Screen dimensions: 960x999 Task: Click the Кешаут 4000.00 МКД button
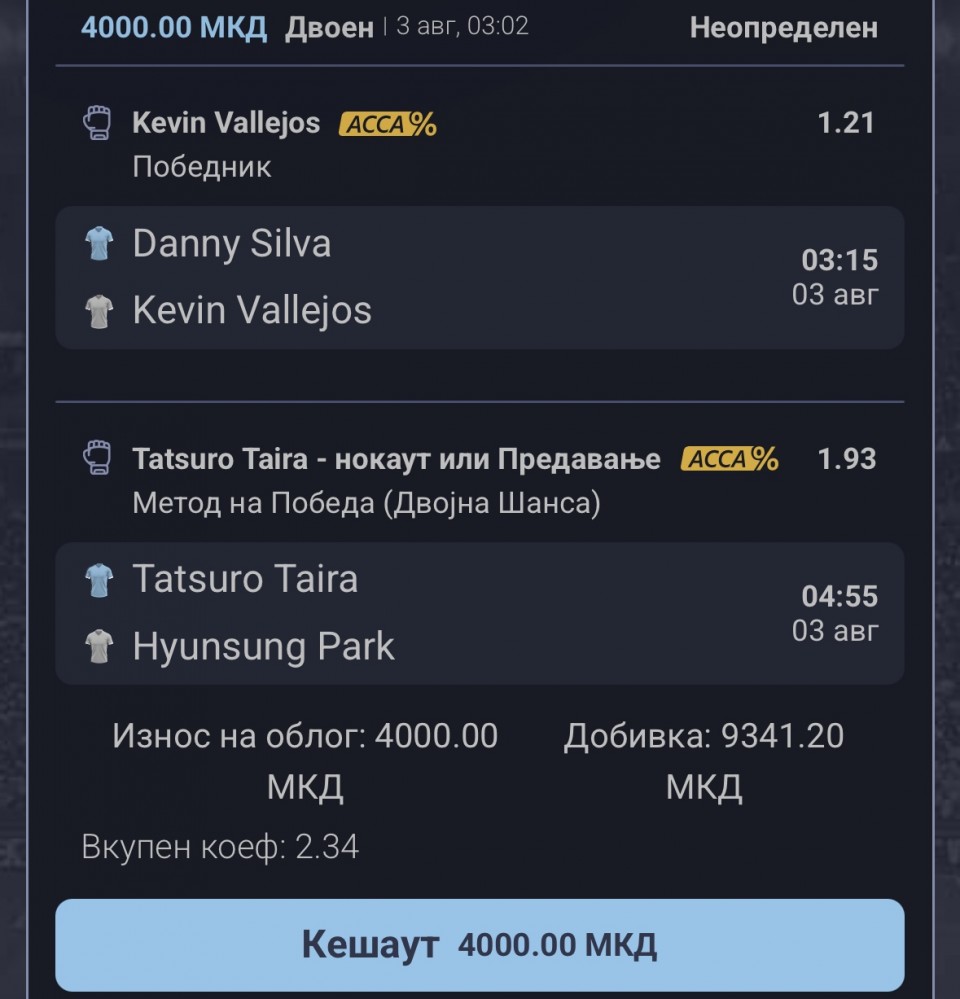(x=480, y=944)
